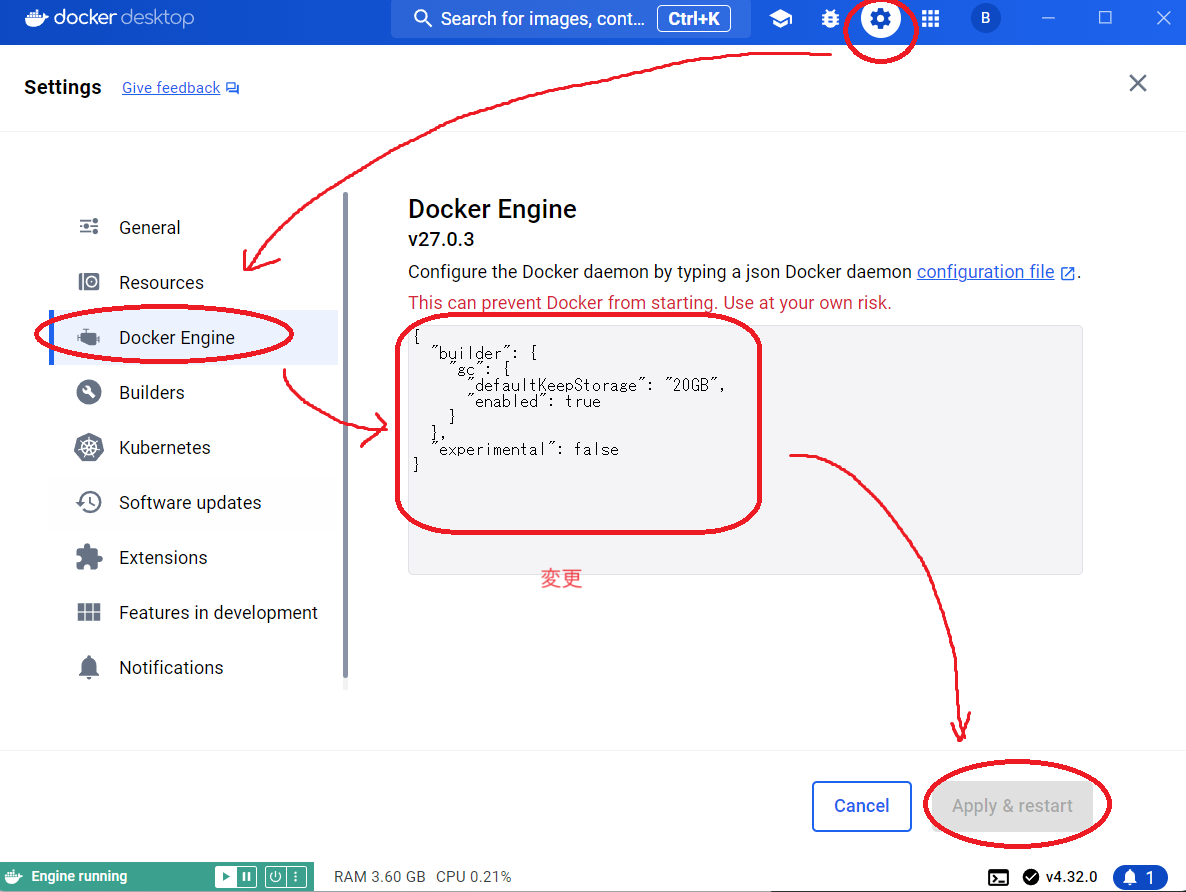This screenshot has height=892, width=1186.
Task: Click the account avatar labeled B
Action: (x=986, y=18)
